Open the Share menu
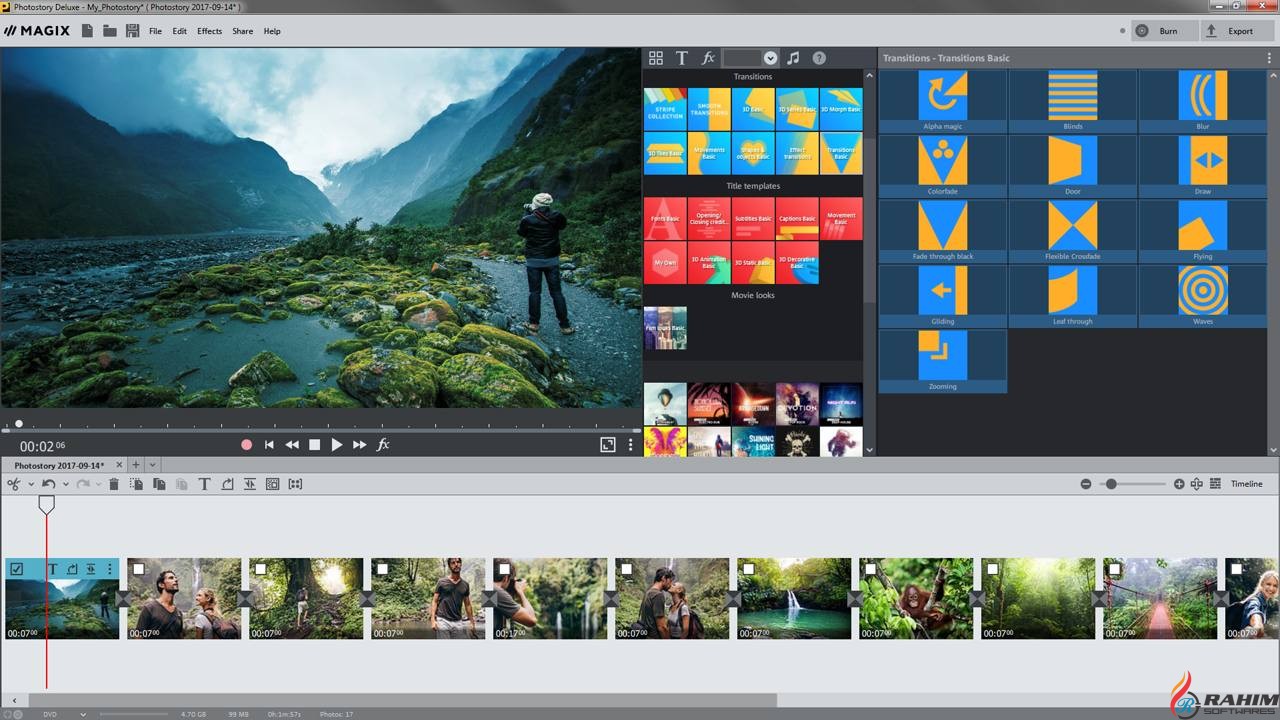The image size is (1280, 720). [242, 31]
